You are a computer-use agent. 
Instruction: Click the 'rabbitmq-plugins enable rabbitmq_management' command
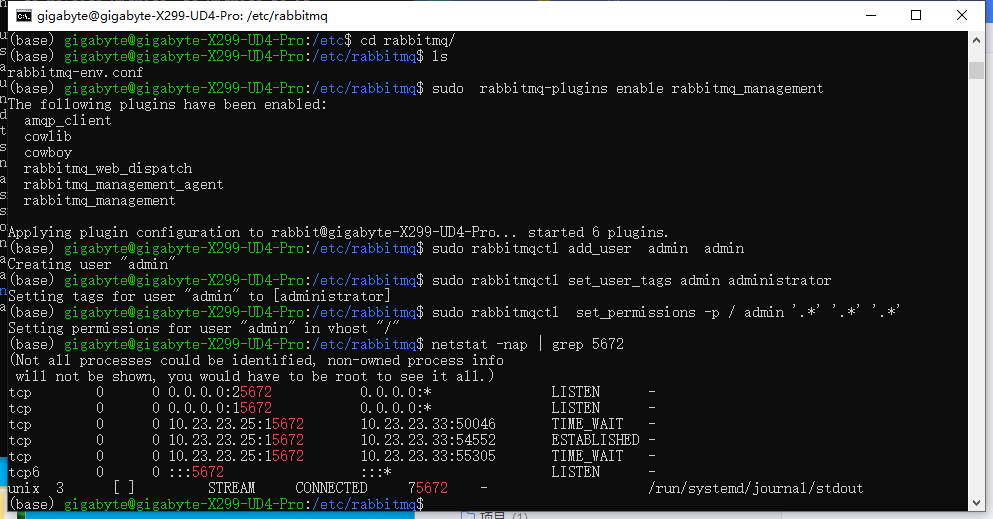651,89
